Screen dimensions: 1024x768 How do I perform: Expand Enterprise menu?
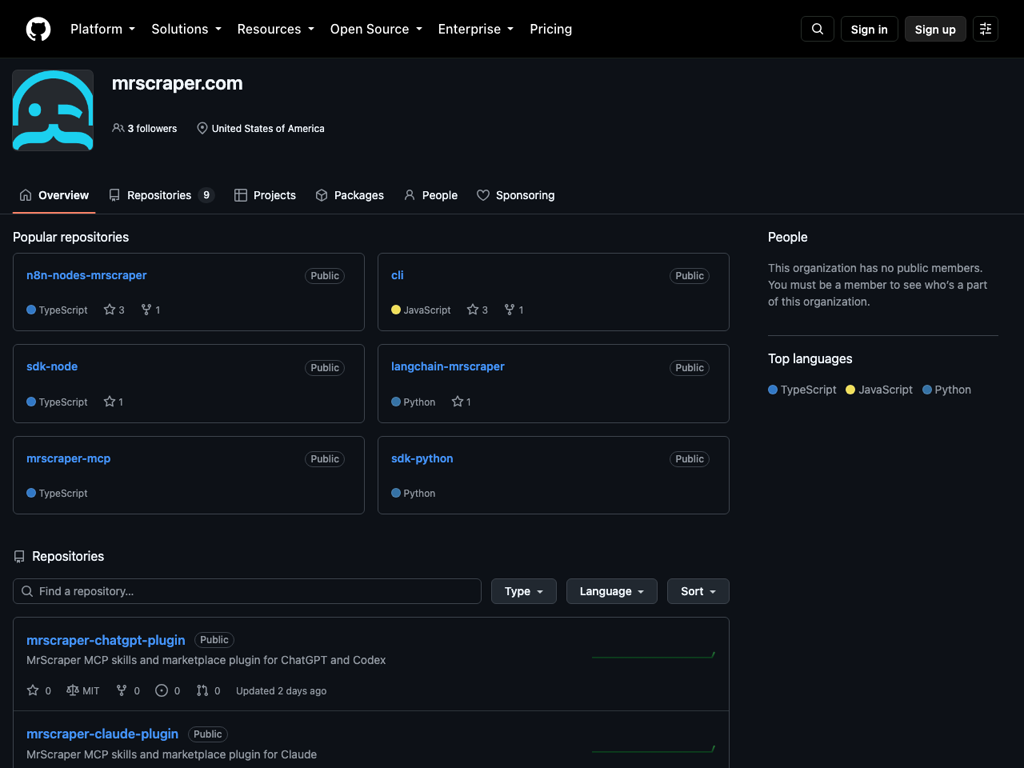tap(475, 29)
